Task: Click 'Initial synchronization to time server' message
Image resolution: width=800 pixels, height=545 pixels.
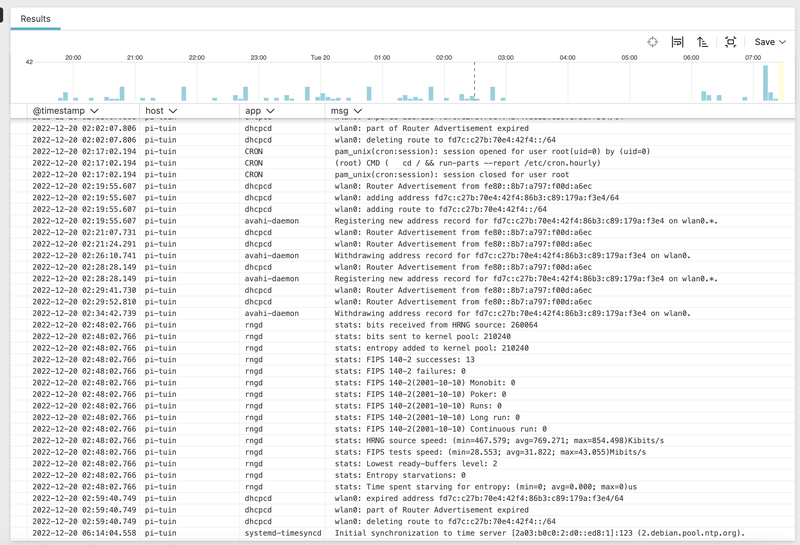Action: [x=540, y=533]
